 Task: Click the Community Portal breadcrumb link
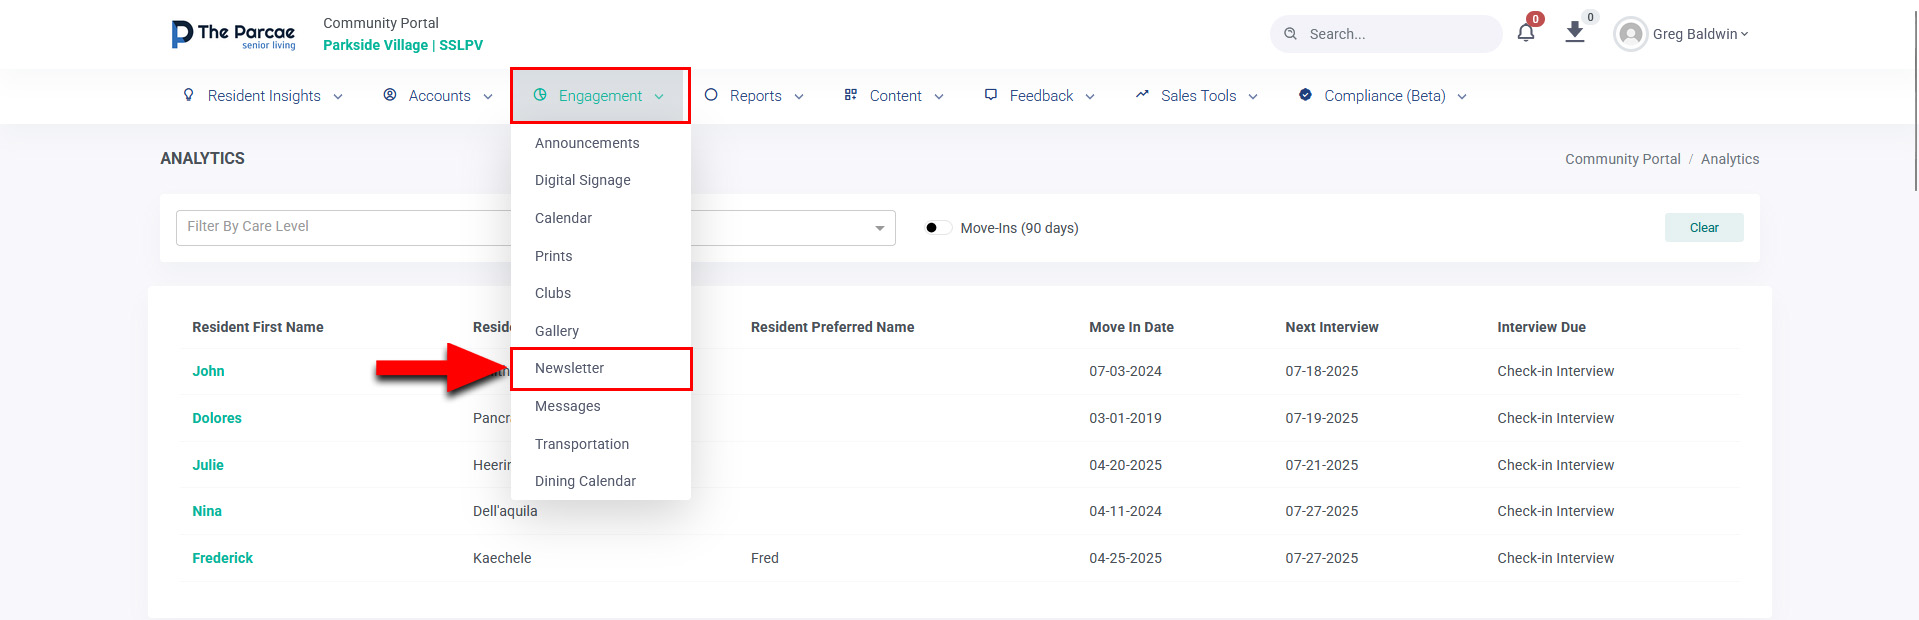[1622, 159]
